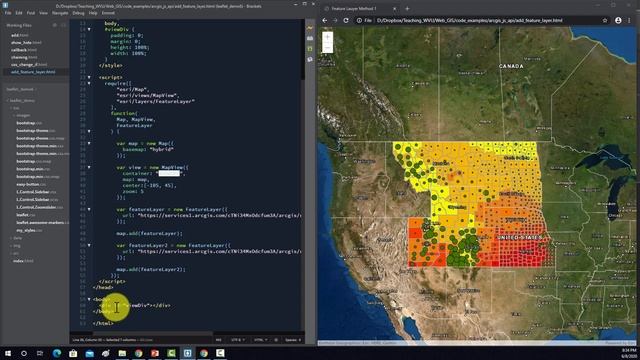This screenshot has width=640, height=360.
Task: Click the horizontal scrollbar in code editor
Action: coord(153,333)
